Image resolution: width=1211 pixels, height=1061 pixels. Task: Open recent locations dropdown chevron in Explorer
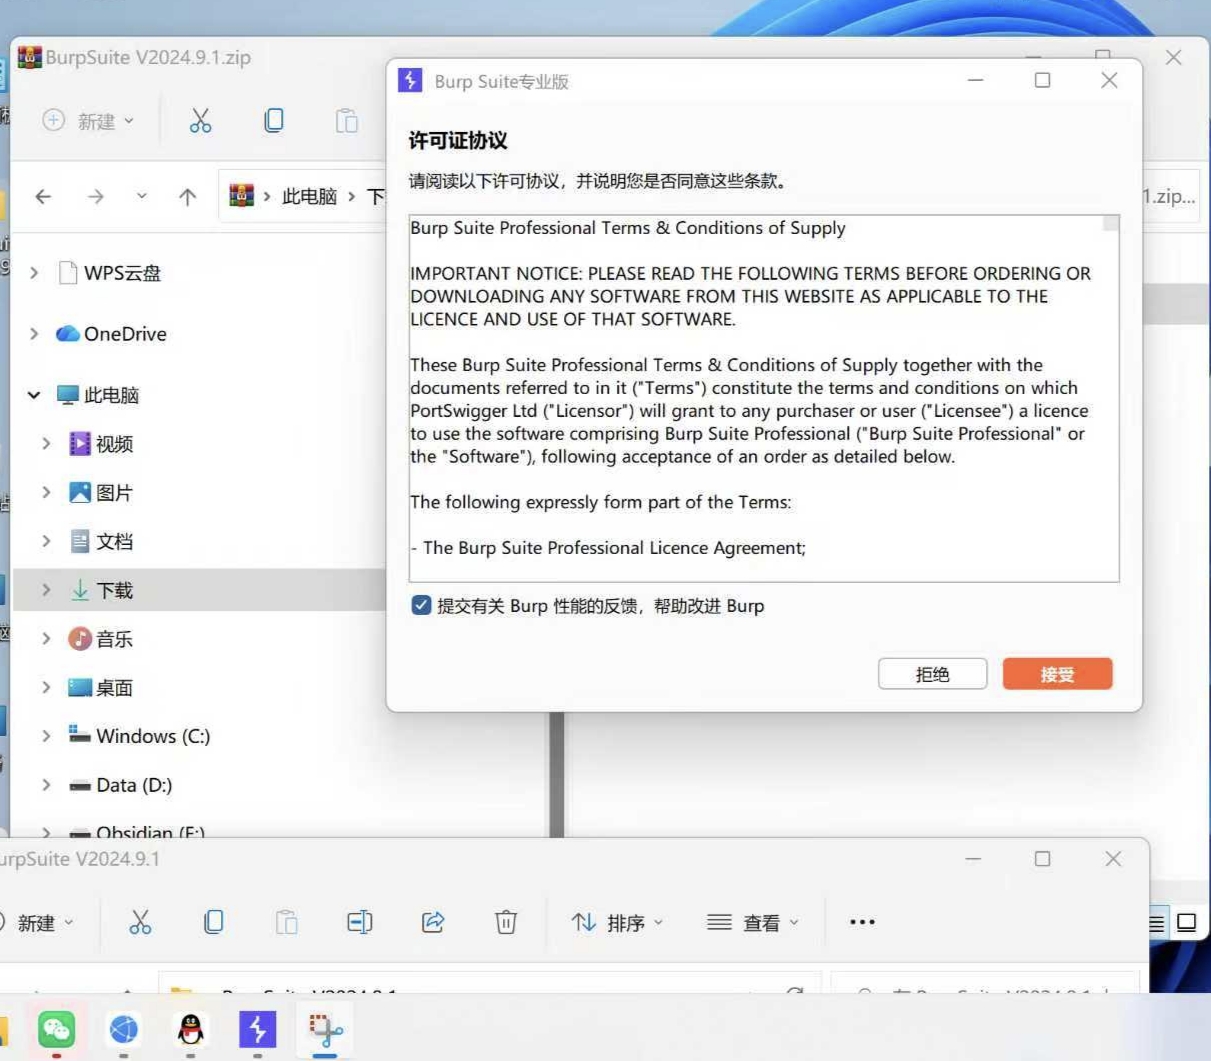pyautogui.click(x=141, y=196)
